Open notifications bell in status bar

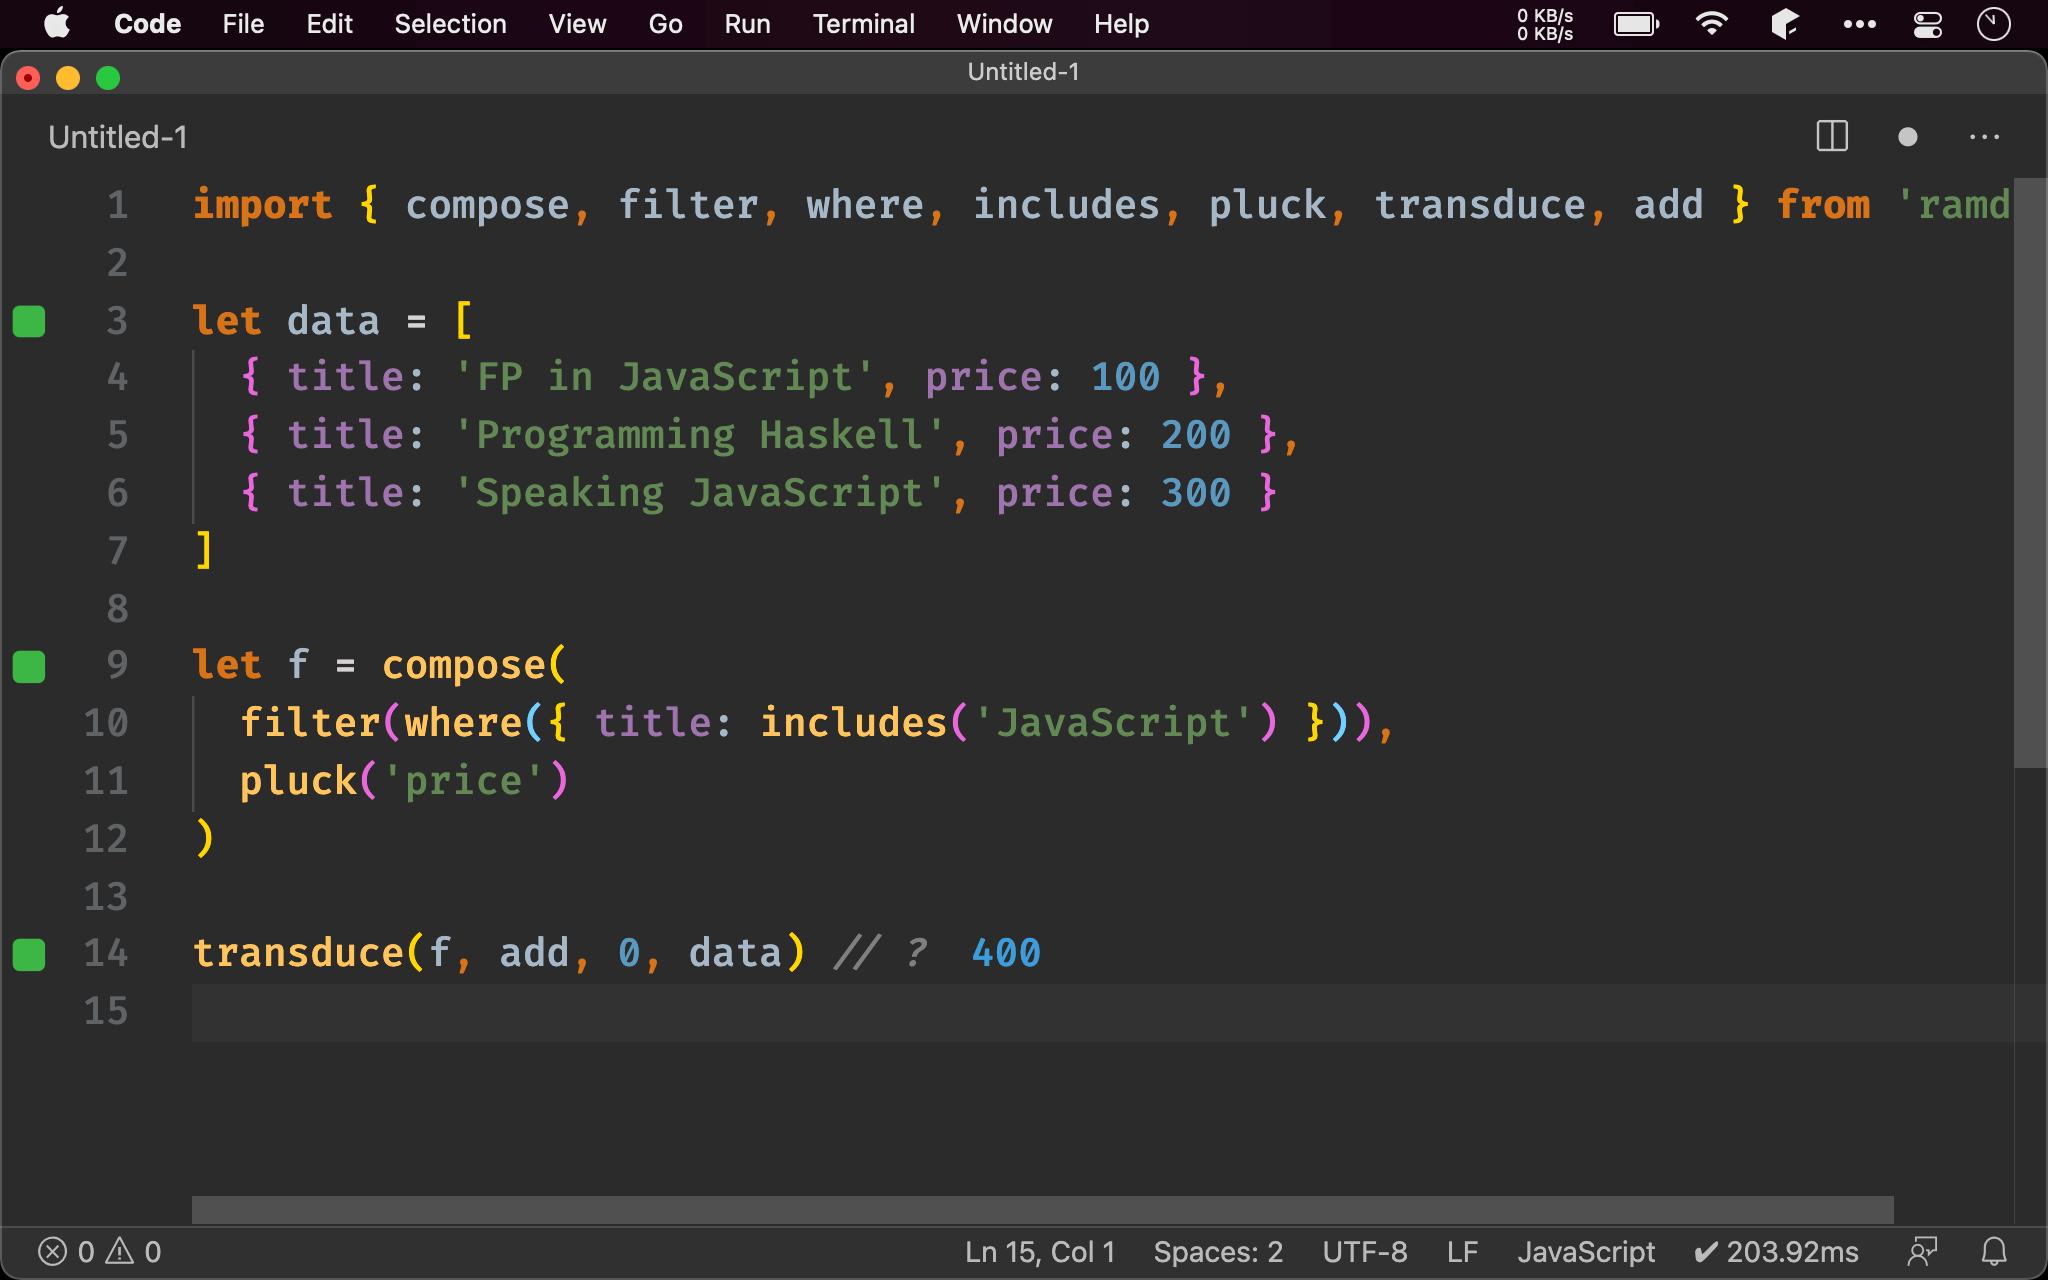click(x=1994, y=1252)
